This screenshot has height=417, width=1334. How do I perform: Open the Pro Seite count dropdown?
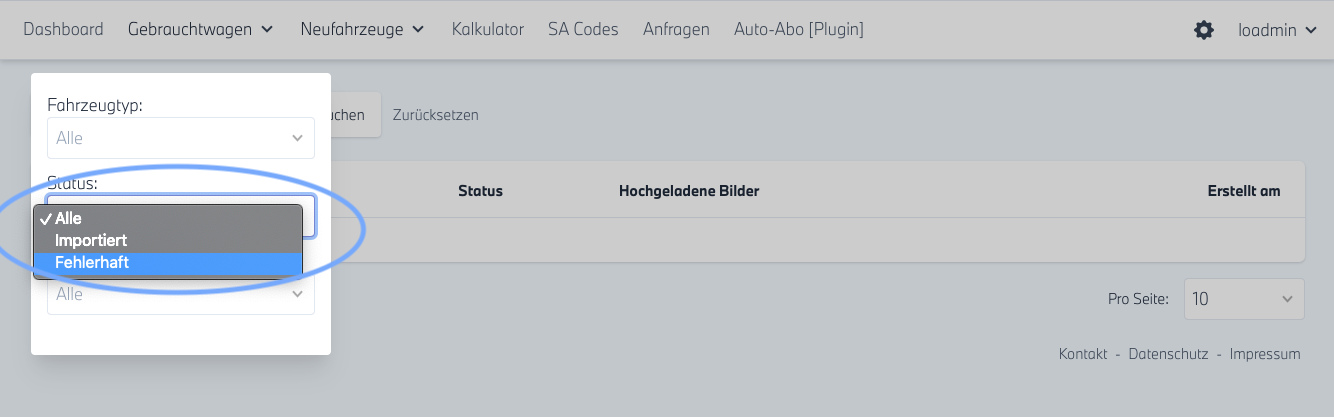pyautogui.click(x=1244, y=299)
